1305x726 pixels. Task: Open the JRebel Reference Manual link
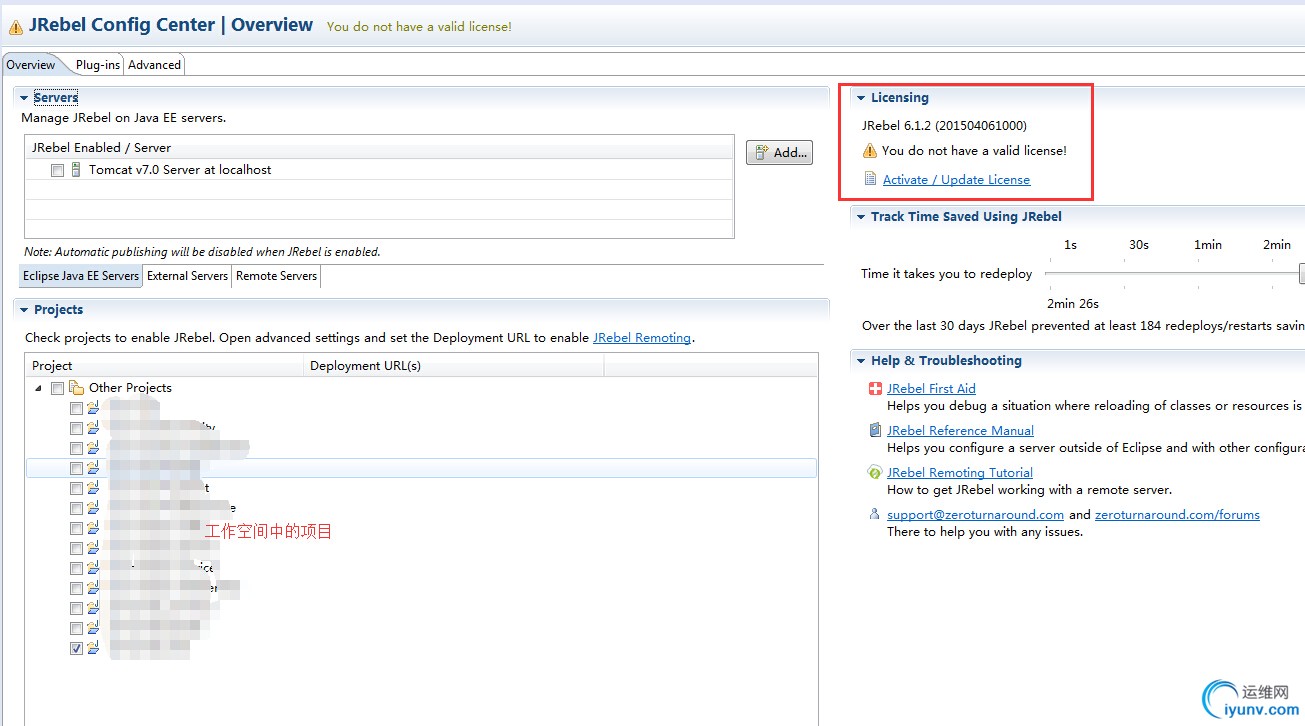click(960, 431)
